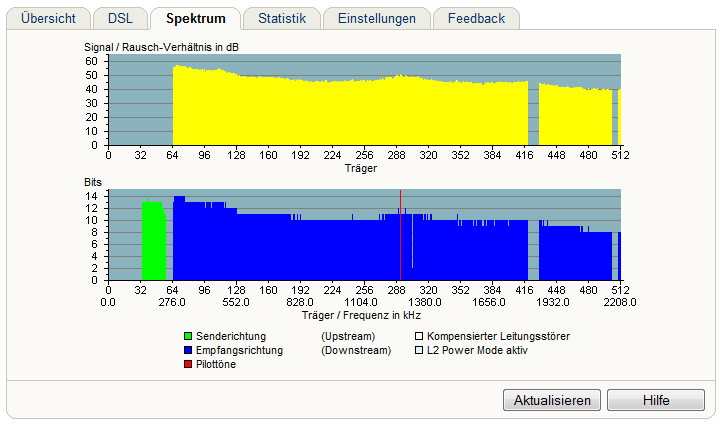Screen dimensions: 720x425
Task: Go to the Statistik tab
Action: click(281, 18)
